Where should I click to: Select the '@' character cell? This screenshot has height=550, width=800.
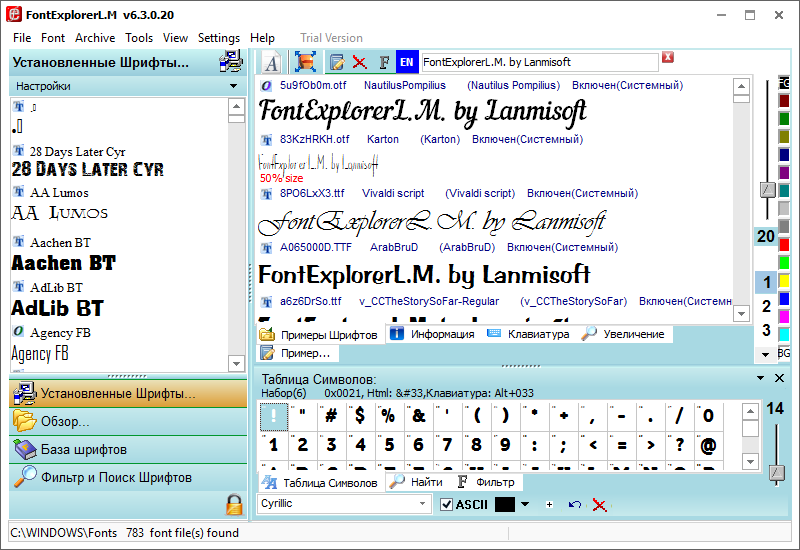point(708,445)
